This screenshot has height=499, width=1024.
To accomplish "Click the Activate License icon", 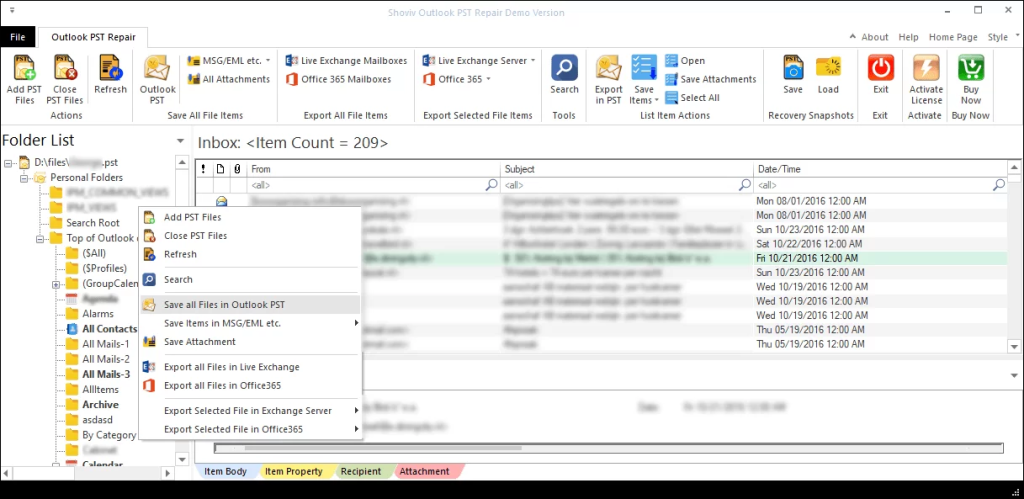I will (x=926, y=70).
